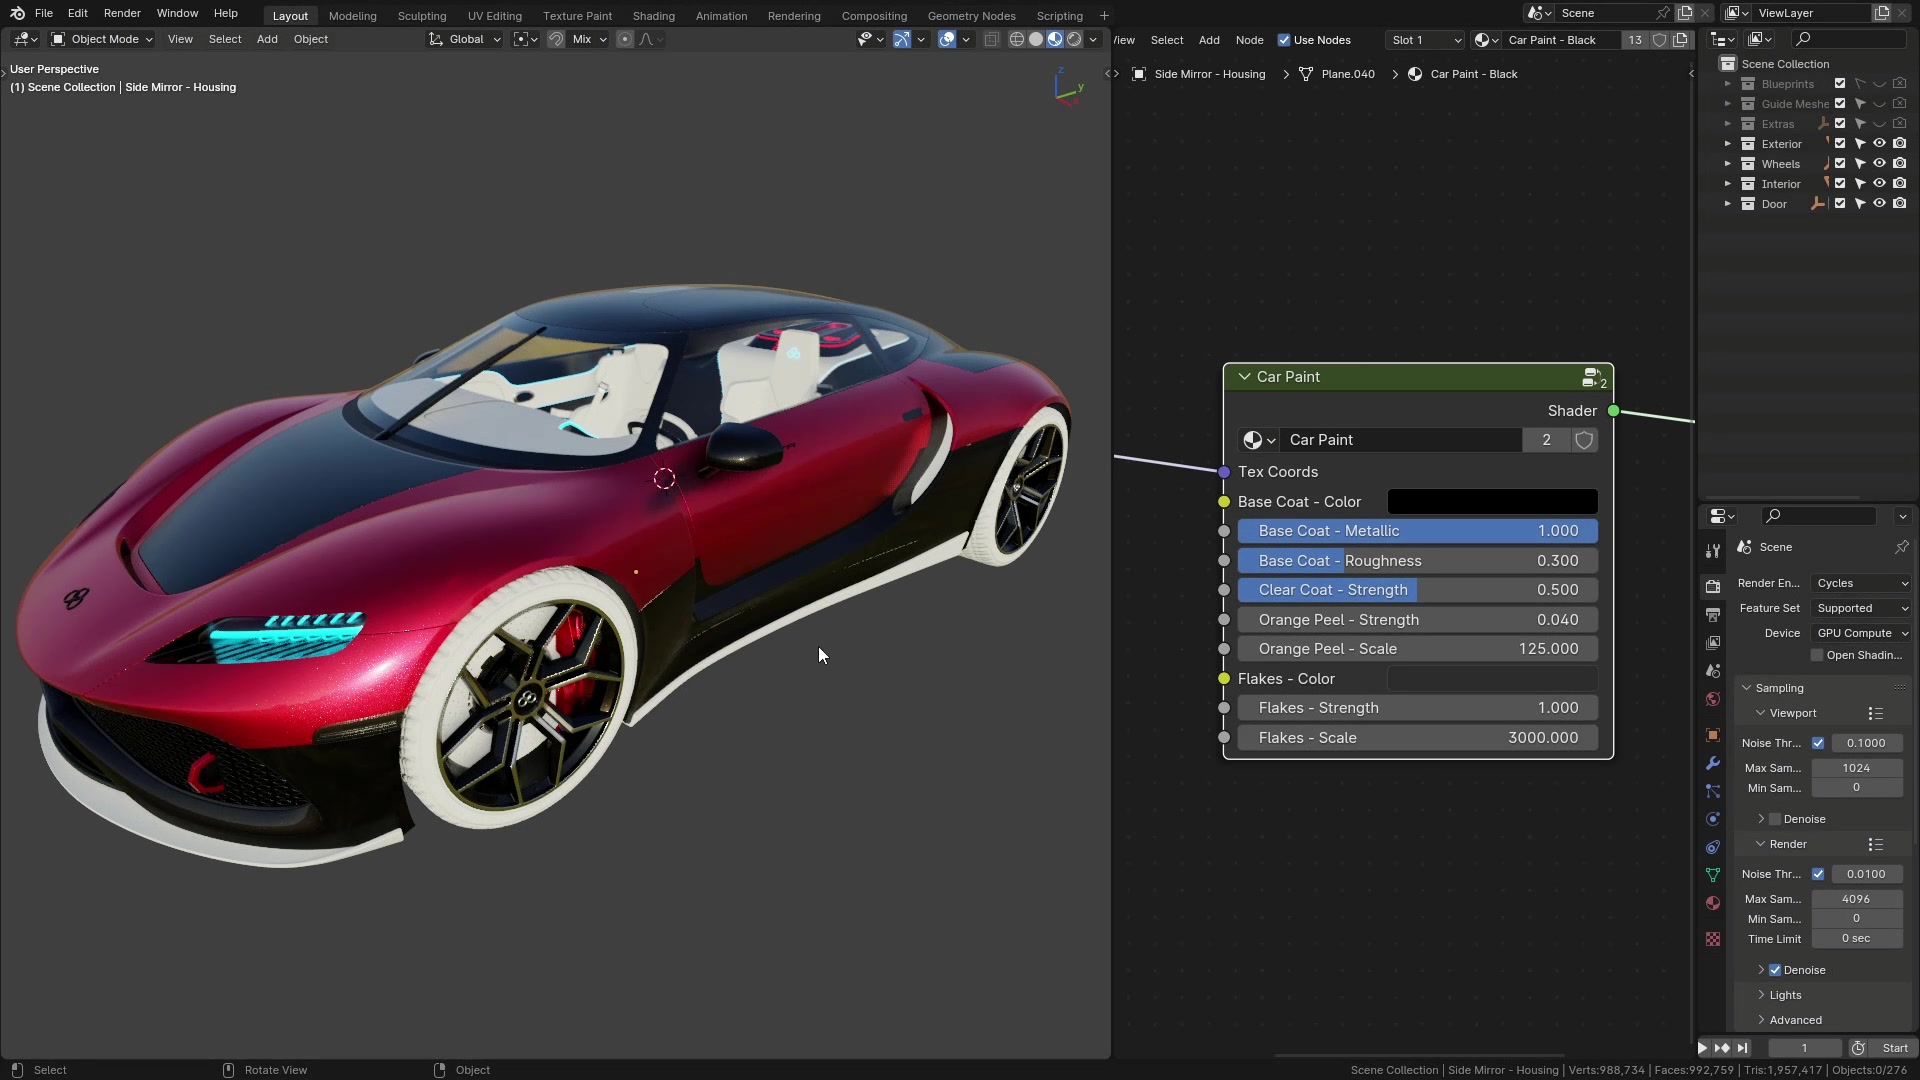
Task: Toggle the Use Nodes checkbox
Action: click(1284, 40)
